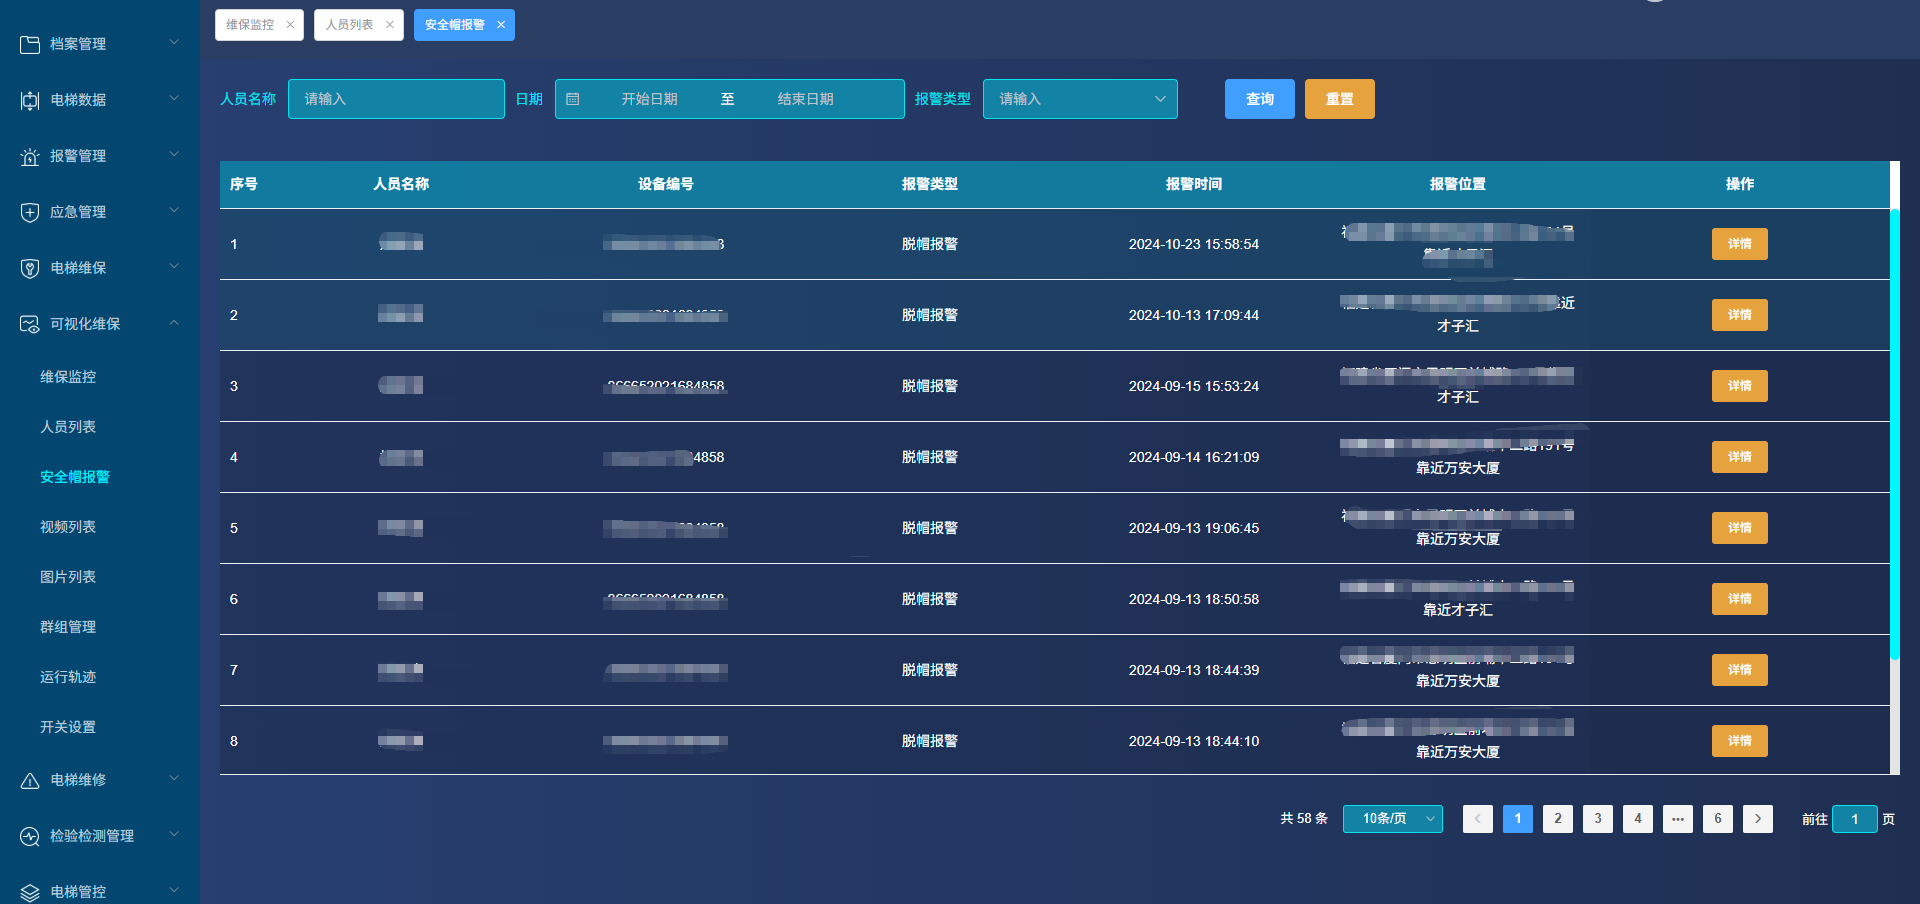
Task: Click the 应急管理 shield icon
Action: [x=30, y=212]
